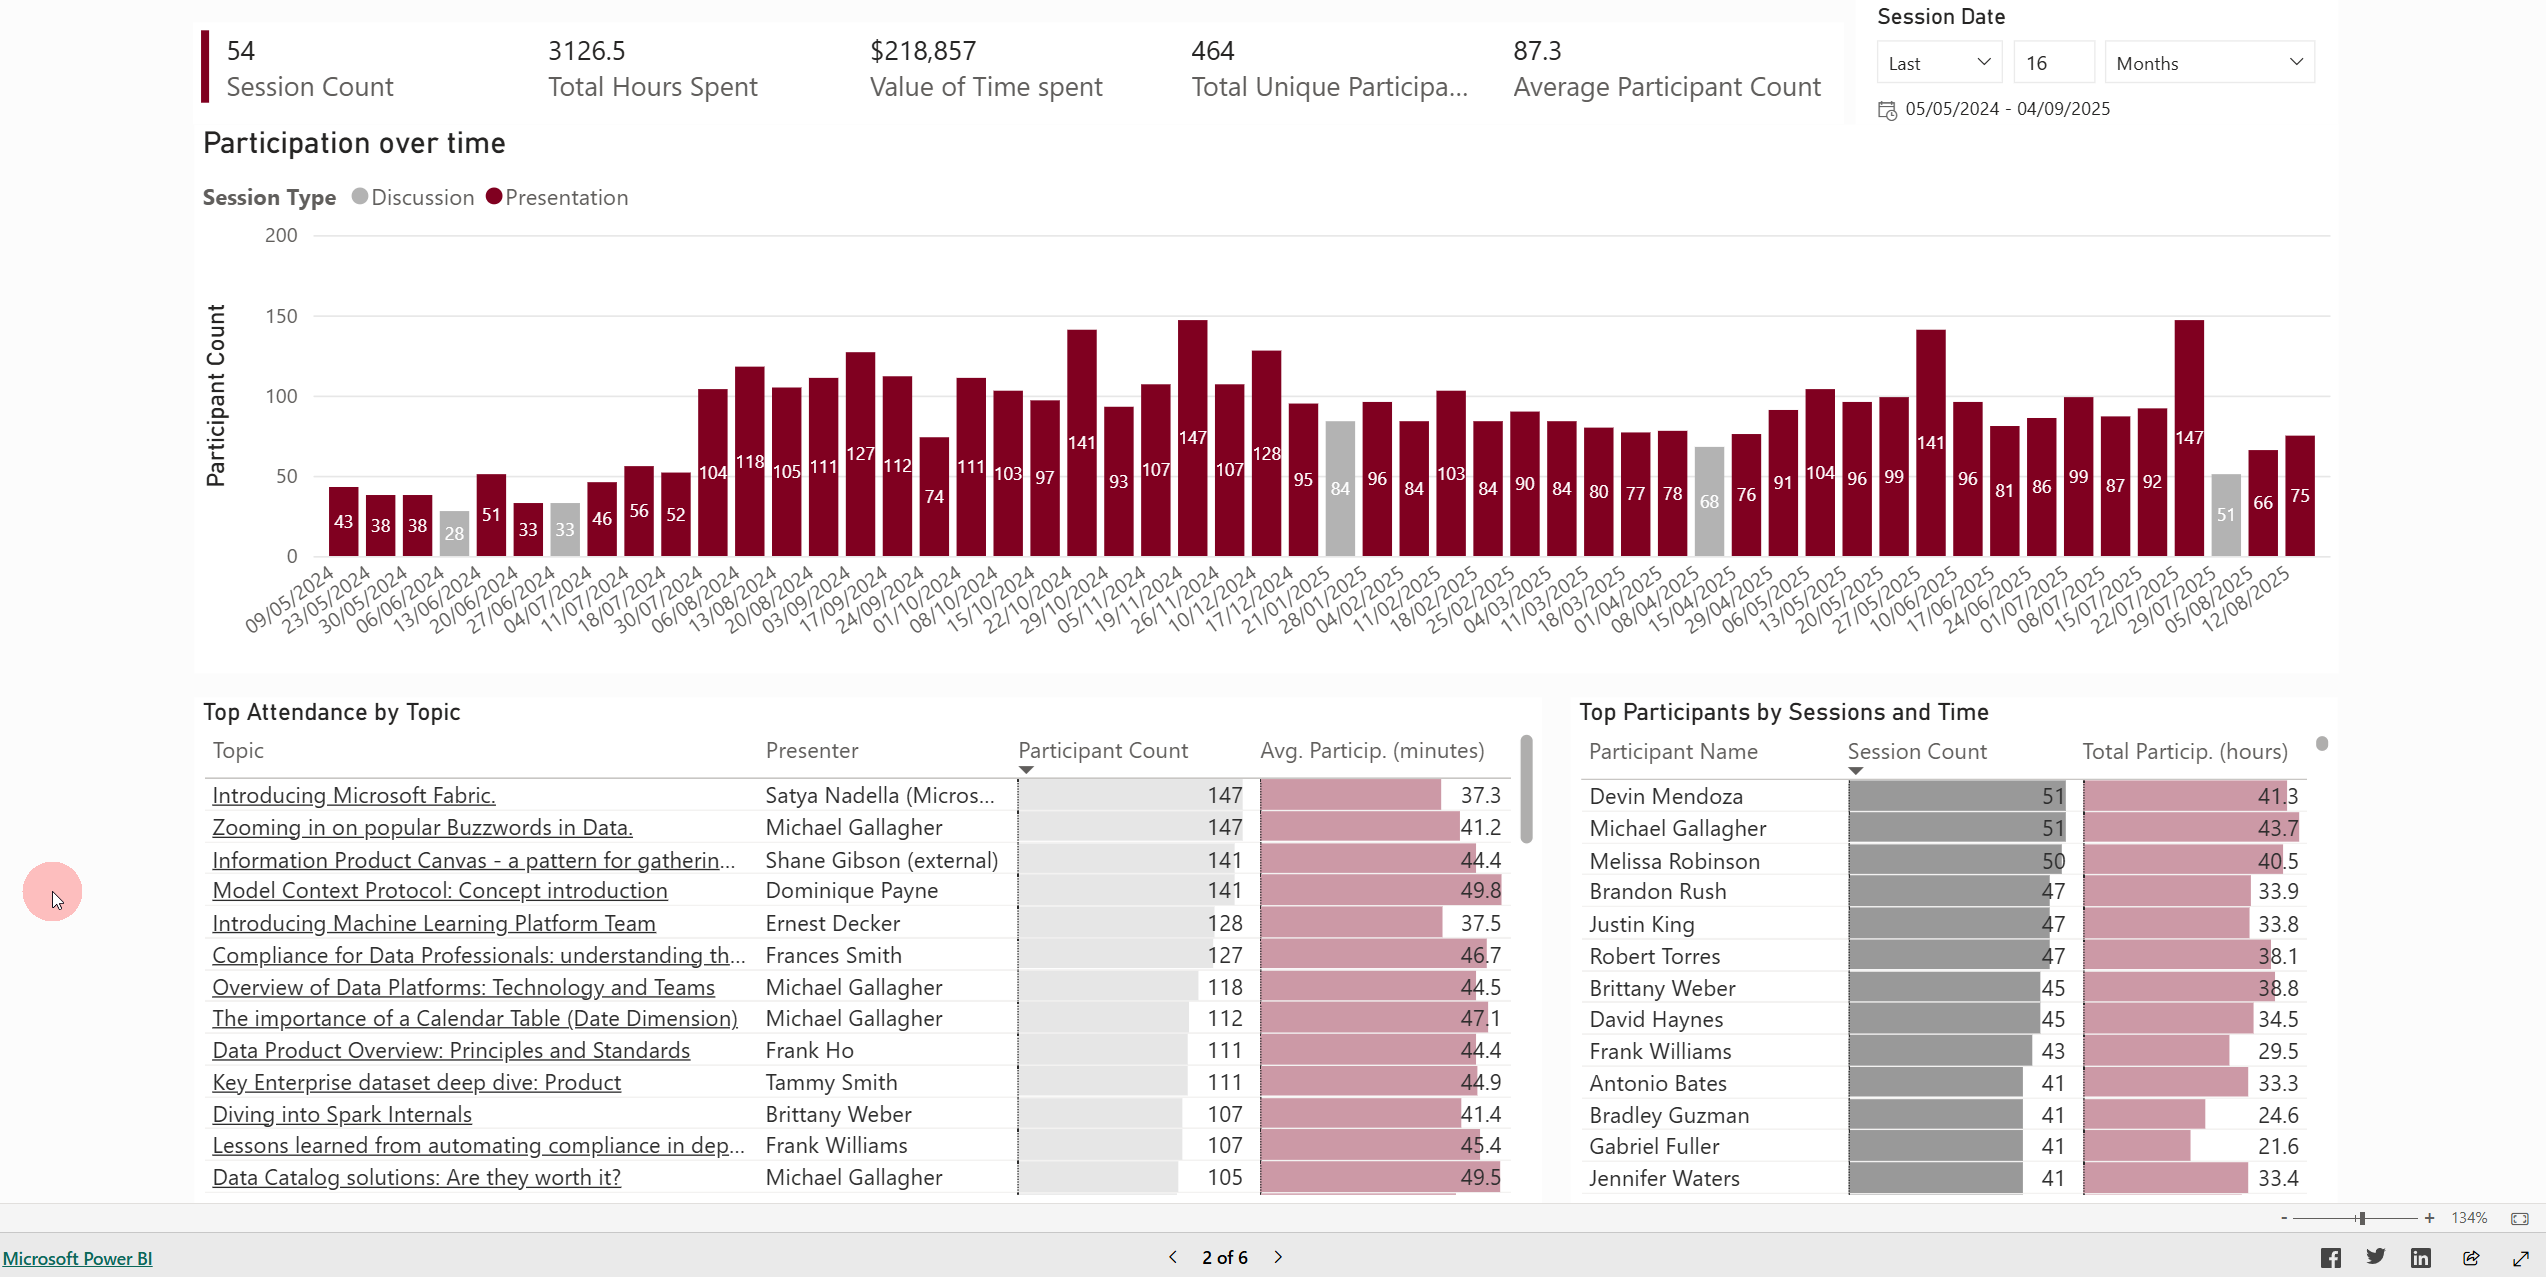
Task: Click the zoom level slider handle
Action: tap(2361, 1218)
